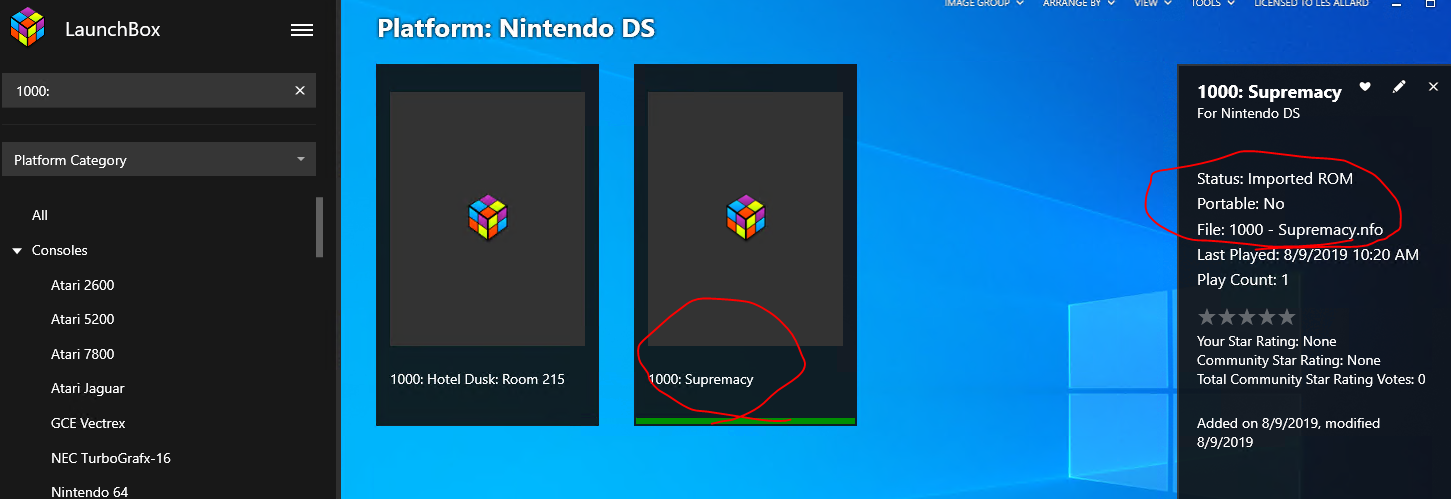Select Nintendo 64 platform
Image resolution: width=1451 pixels, height=499 pixels.
(89, 491)
